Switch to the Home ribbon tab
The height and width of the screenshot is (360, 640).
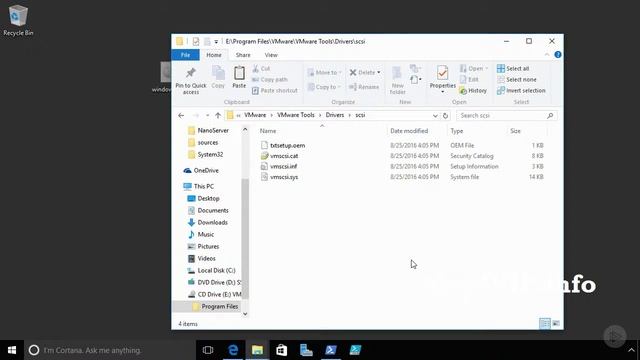click(x=214, y=55)
